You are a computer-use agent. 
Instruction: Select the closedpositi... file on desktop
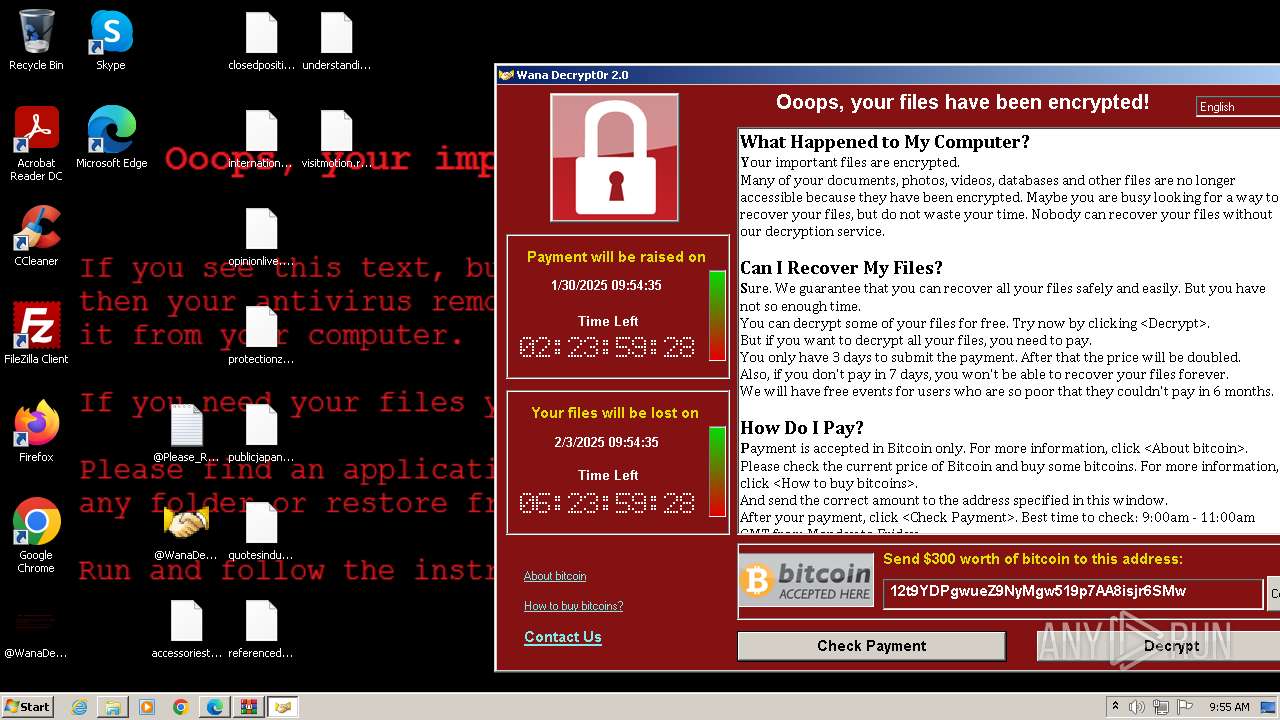[x=261, y=41]
